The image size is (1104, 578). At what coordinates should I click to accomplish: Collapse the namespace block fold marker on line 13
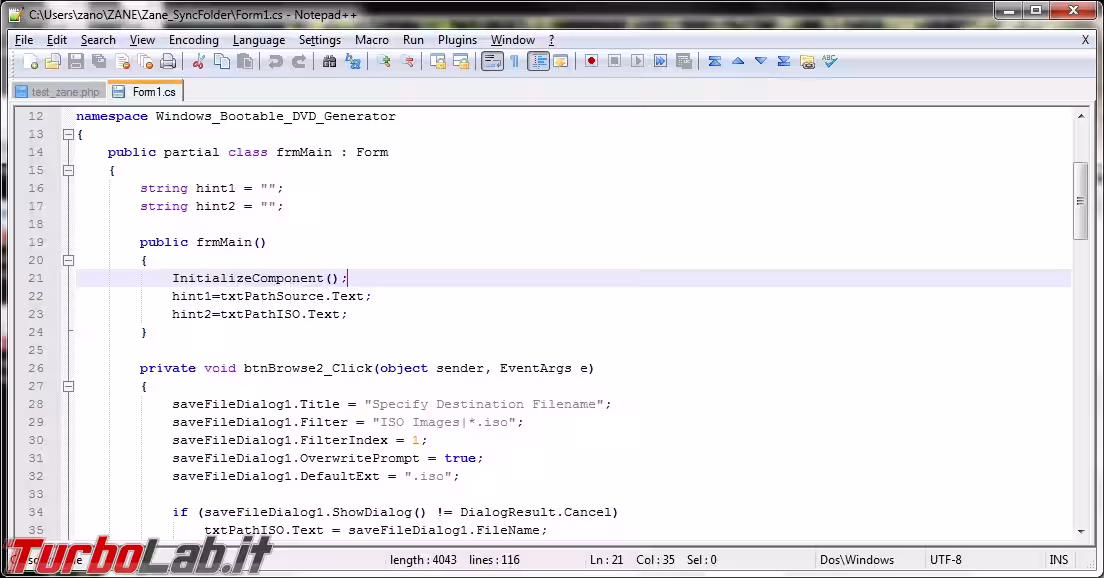click(x=68, y=134)
